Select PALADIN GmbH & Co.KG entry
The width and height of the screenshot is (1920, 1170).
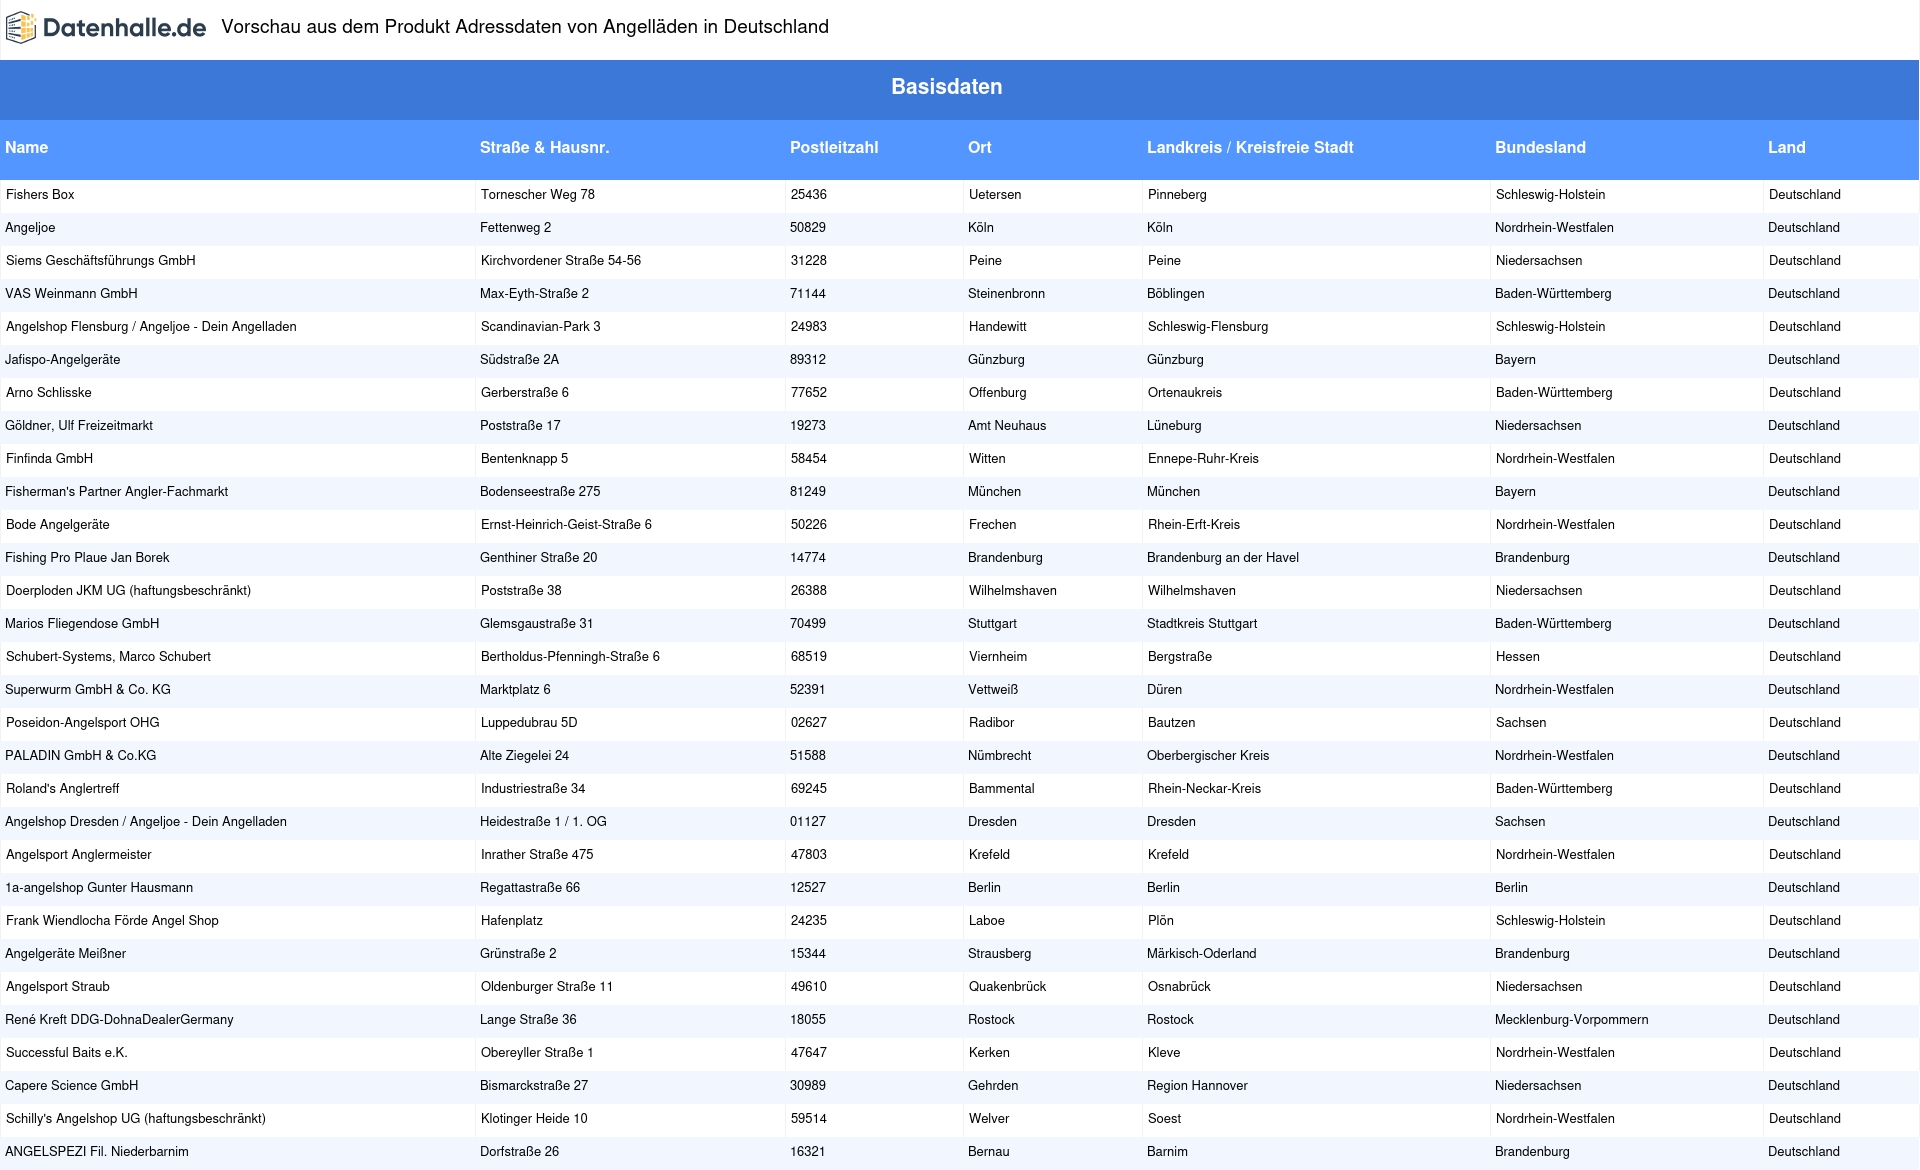pyautogui.click(x=81, y=756)
